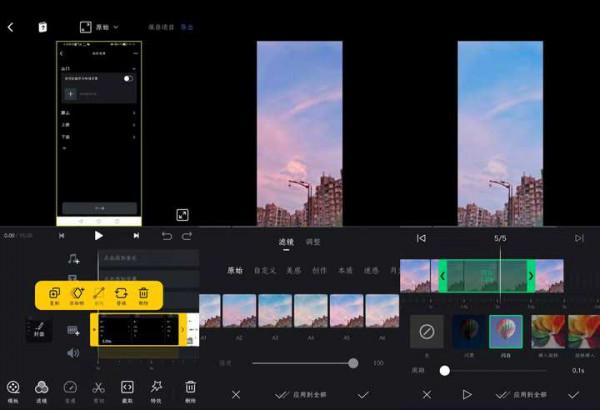
Task: Expand the clip's right green trim handle
Action: pos(530,276)
